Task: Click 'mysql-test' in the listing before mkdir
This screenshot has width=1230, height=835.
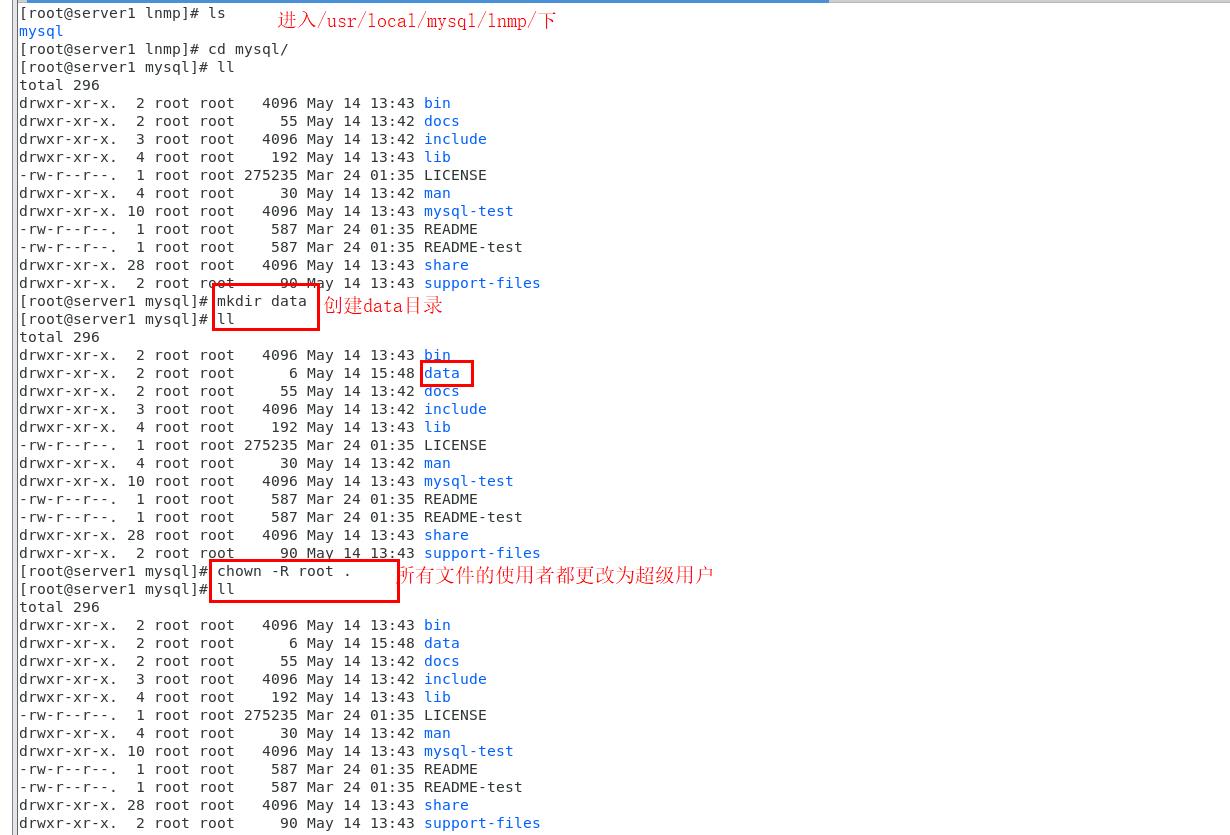Action: click(x=469, y=211)
